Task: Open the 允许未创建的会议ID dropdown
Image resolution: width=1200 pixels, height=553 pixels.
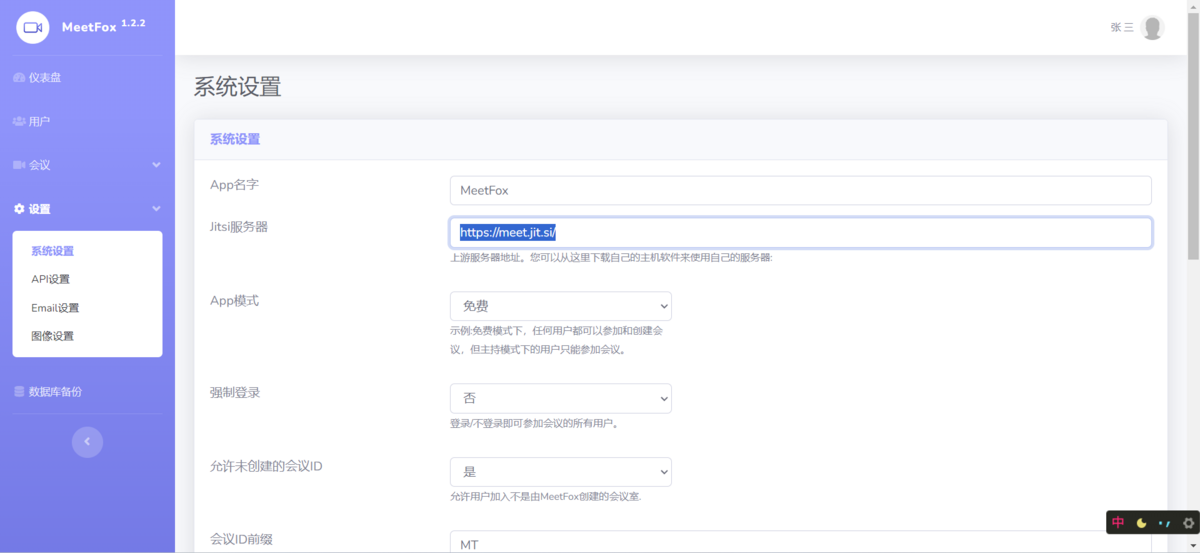Action: (x=561, y=472)
